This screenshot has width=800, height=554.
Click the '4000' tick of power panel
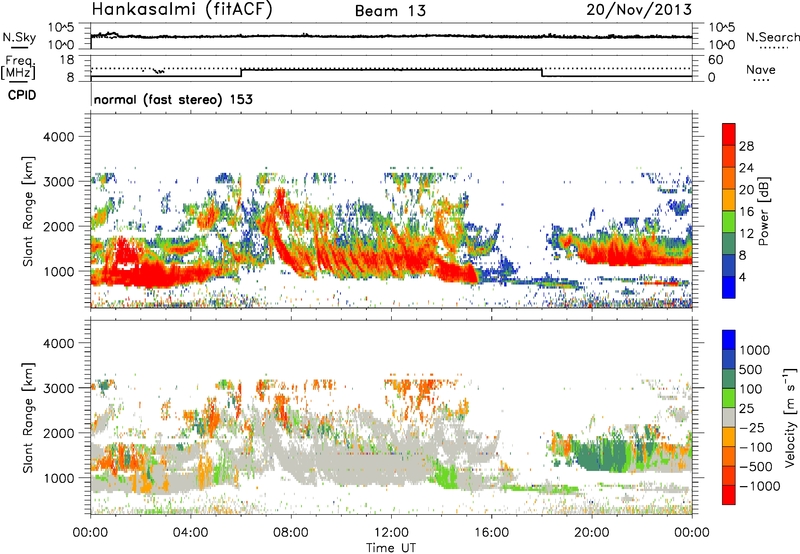click(x=59, y=137)
